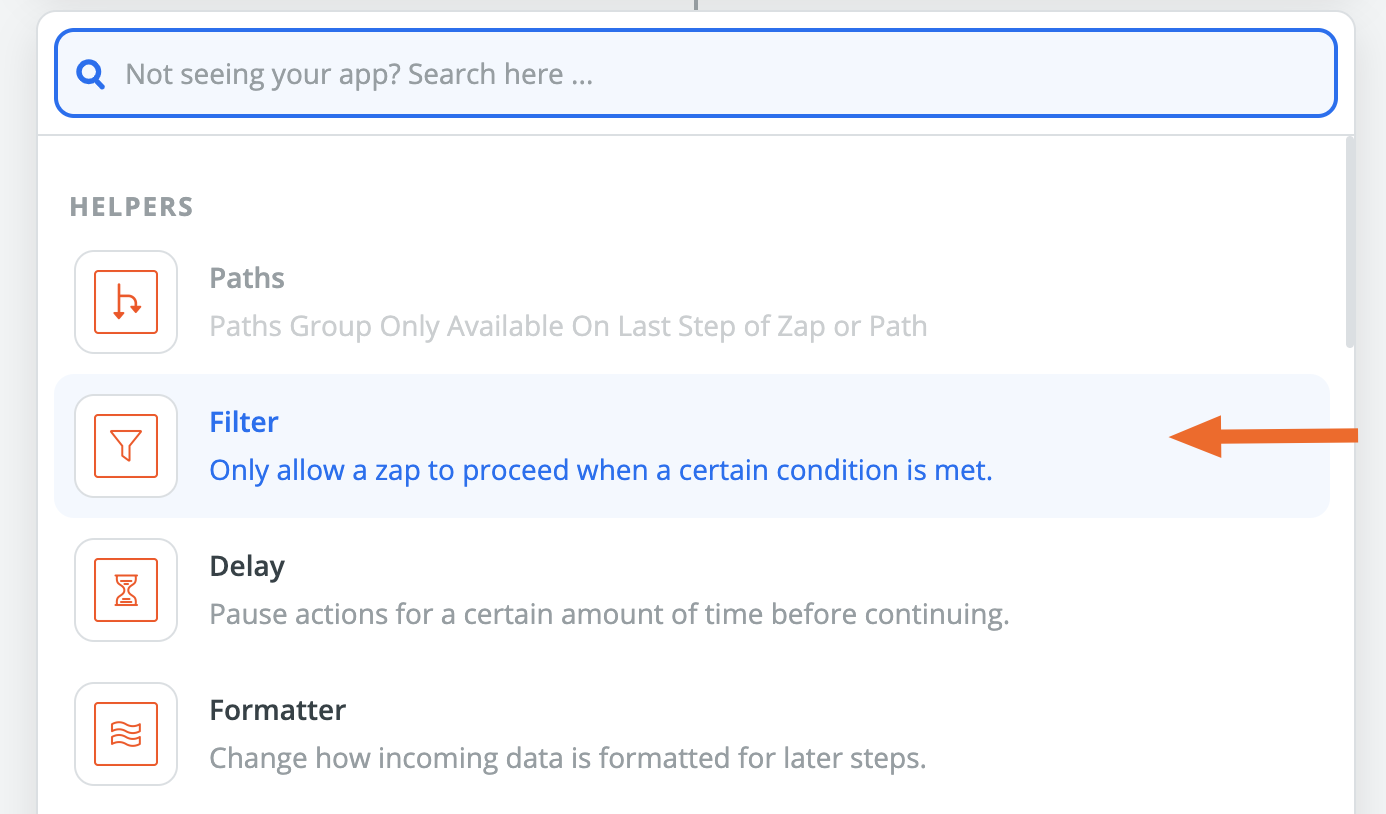
Task: Click 'Change how incoming data is formatted' text
Action: [567, 758]
